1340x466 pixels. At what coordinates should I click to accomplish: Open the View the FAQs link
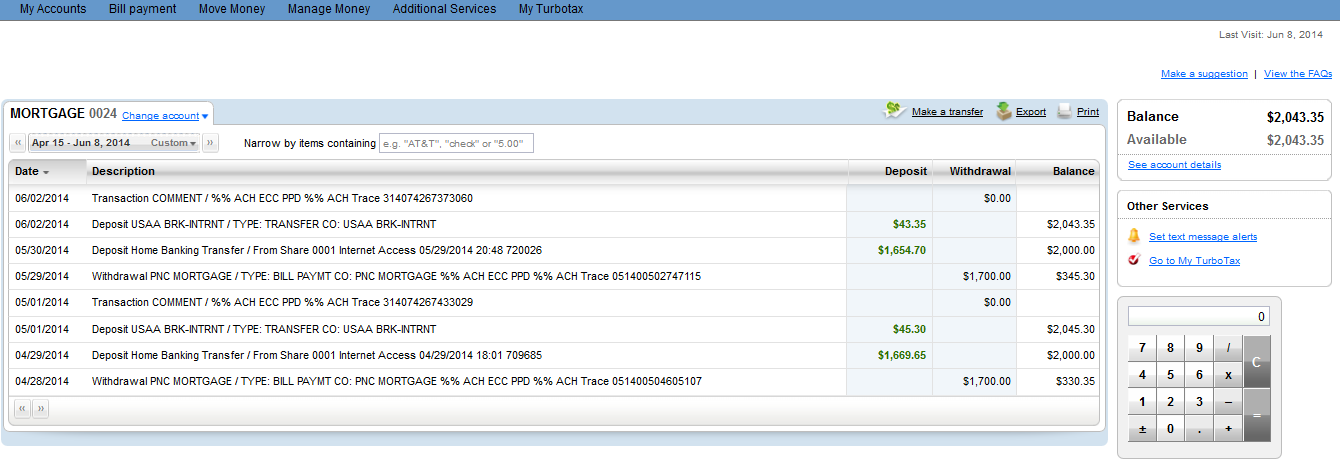pos(1298,74)
